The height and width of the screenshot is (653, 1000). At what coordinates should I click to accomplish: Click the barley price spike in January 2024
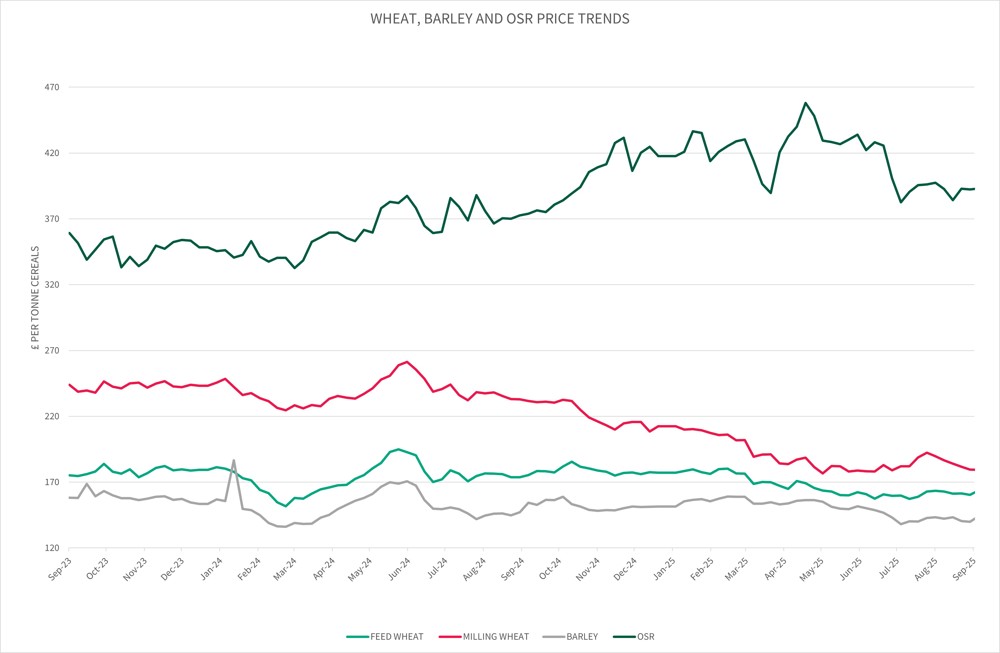click(234, 461)
